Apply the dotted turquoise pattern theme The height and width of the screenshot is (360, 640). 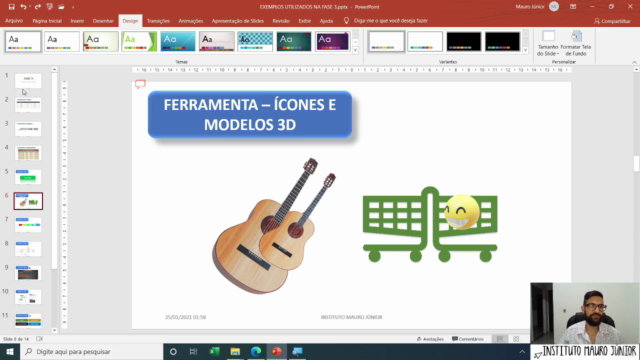(255, 42)
